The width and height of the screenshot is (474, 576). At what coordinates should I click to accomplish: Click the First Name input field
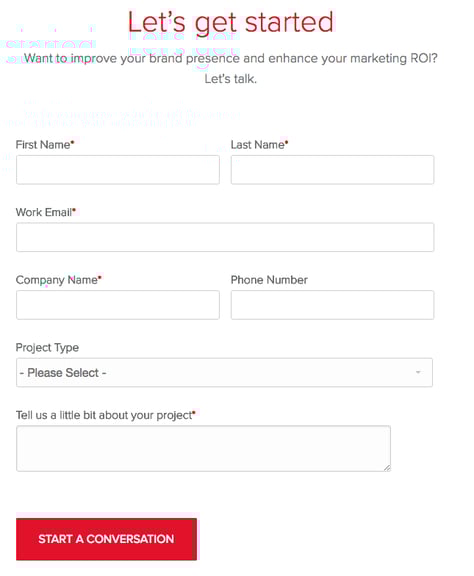(118, 170)
